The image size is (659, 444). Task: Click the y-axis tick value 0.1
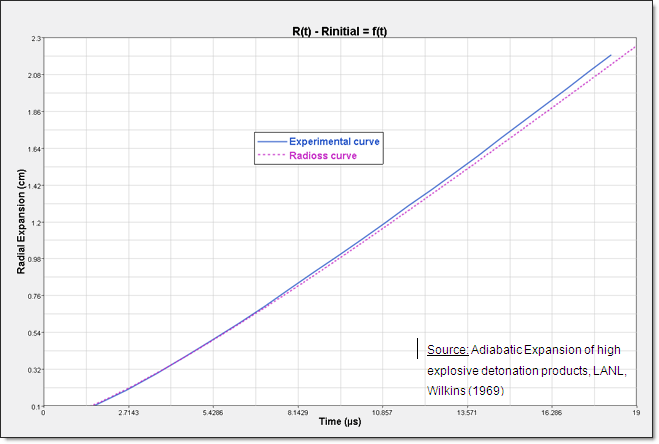point(35,406)
